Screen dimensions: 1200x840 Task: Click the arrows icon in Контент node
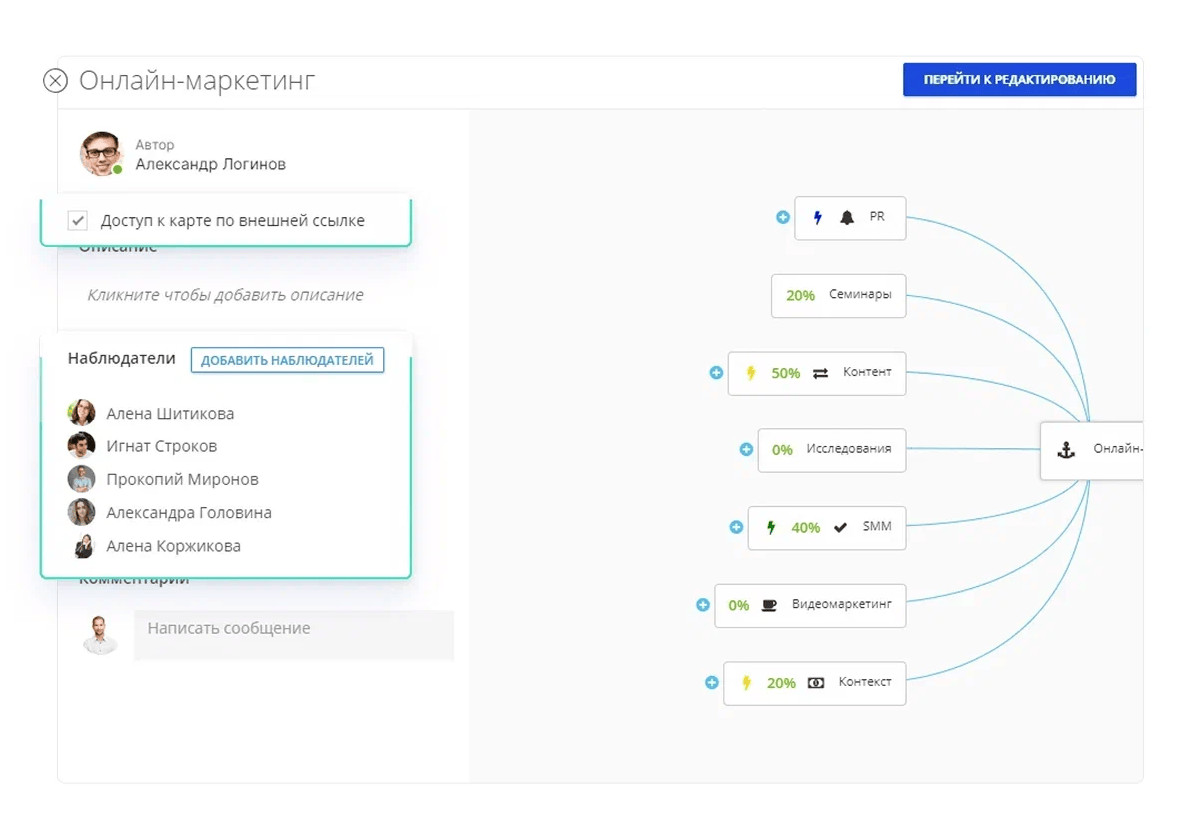tap(820, 373)
